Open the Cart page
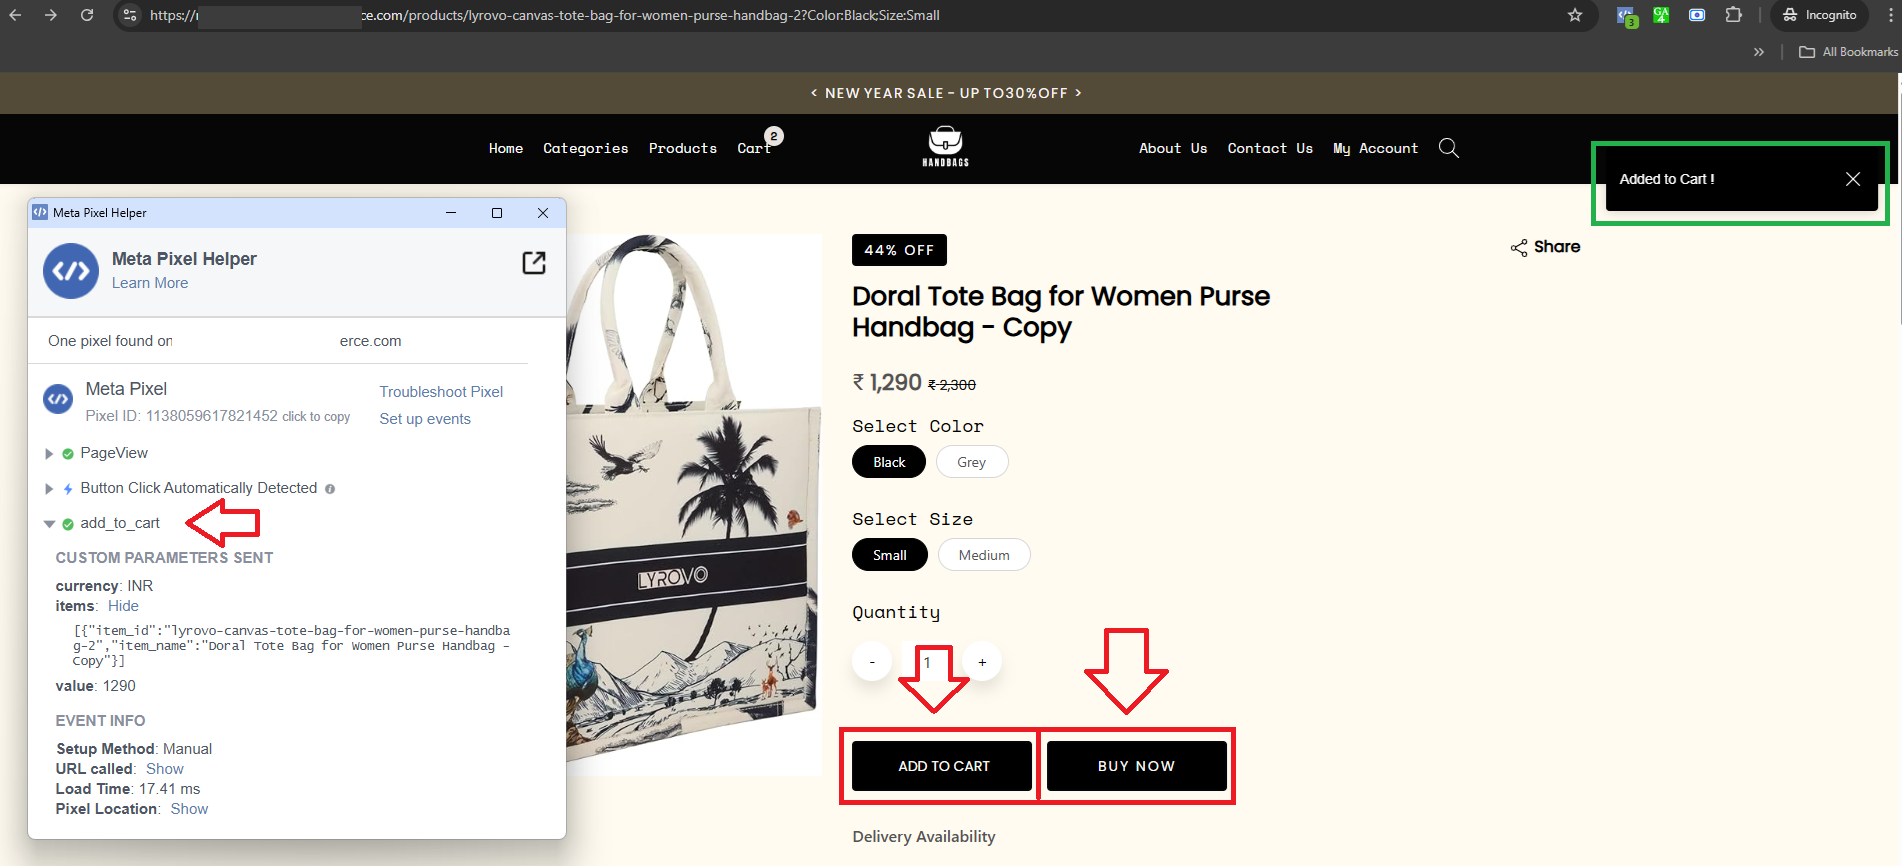The height and width of the screenshot is (866, 1902). coord(754,148)
